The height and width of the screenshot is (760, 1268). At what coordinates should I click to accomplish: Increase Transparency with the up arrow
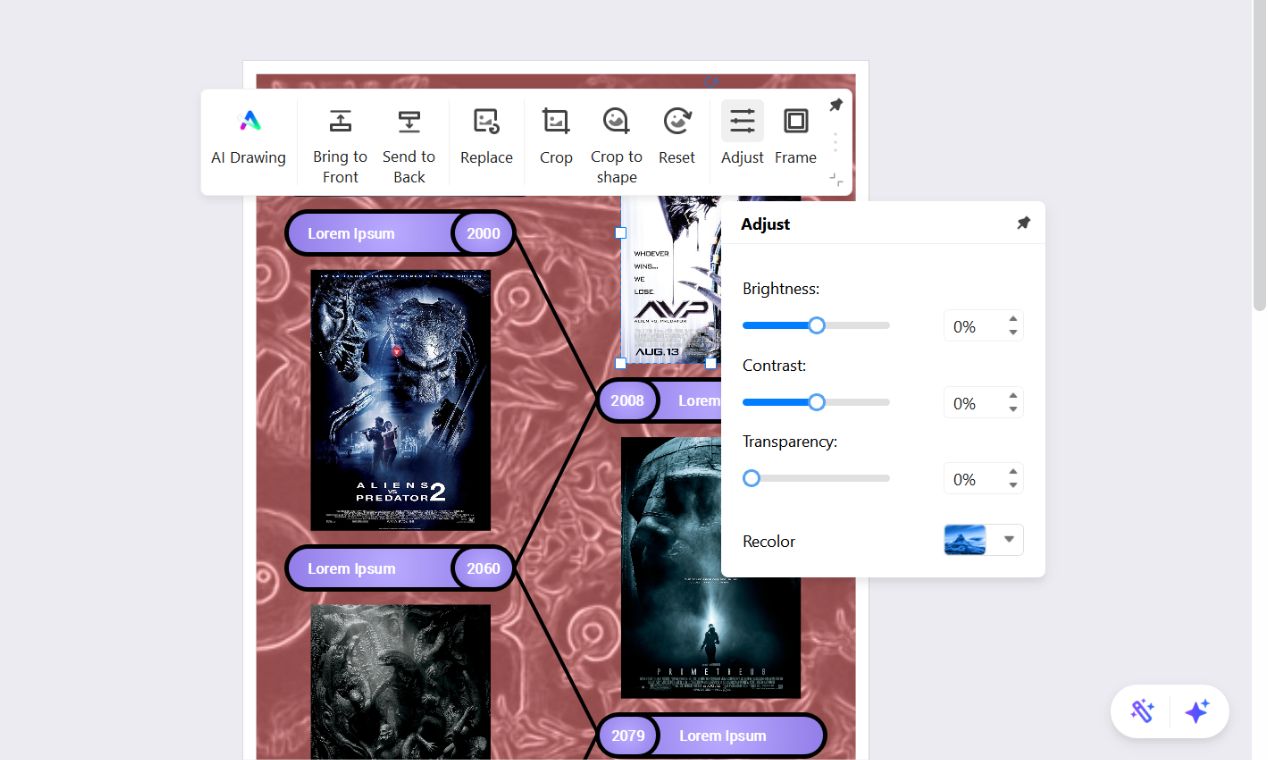pyautogui.click(x=1013, y=472)
